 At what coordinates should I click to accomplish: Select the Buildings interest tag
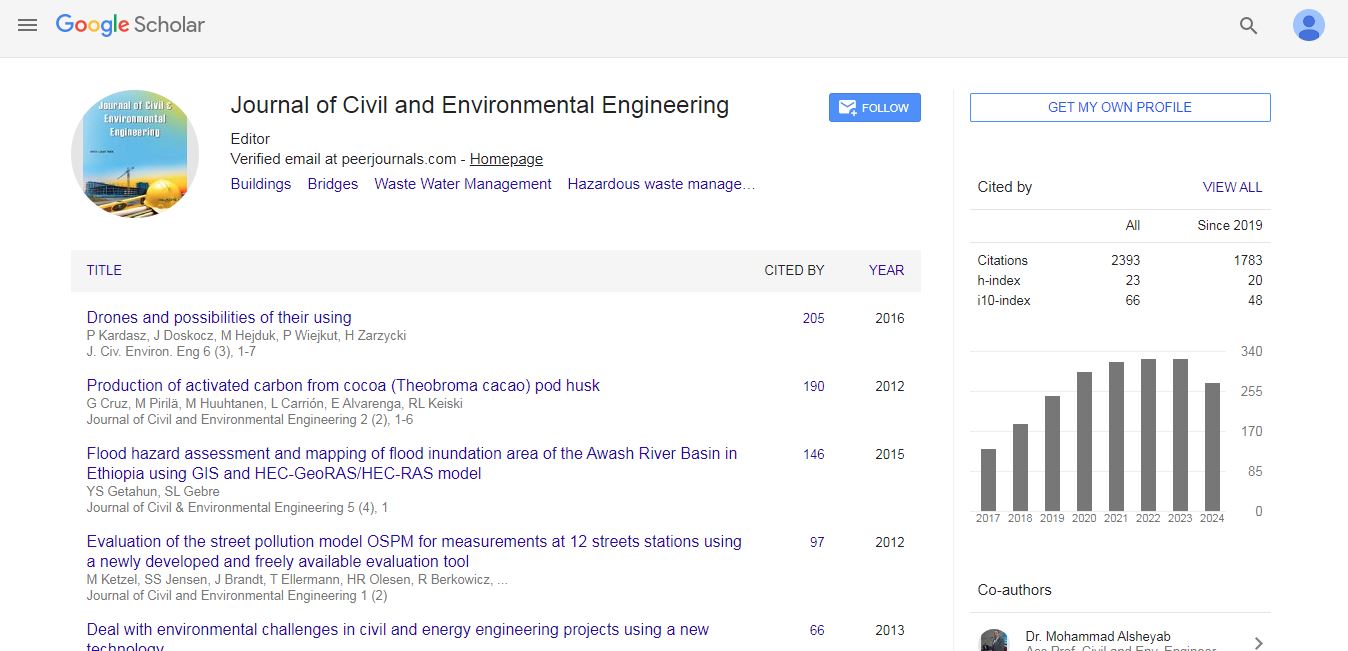(x=260, y=184)
